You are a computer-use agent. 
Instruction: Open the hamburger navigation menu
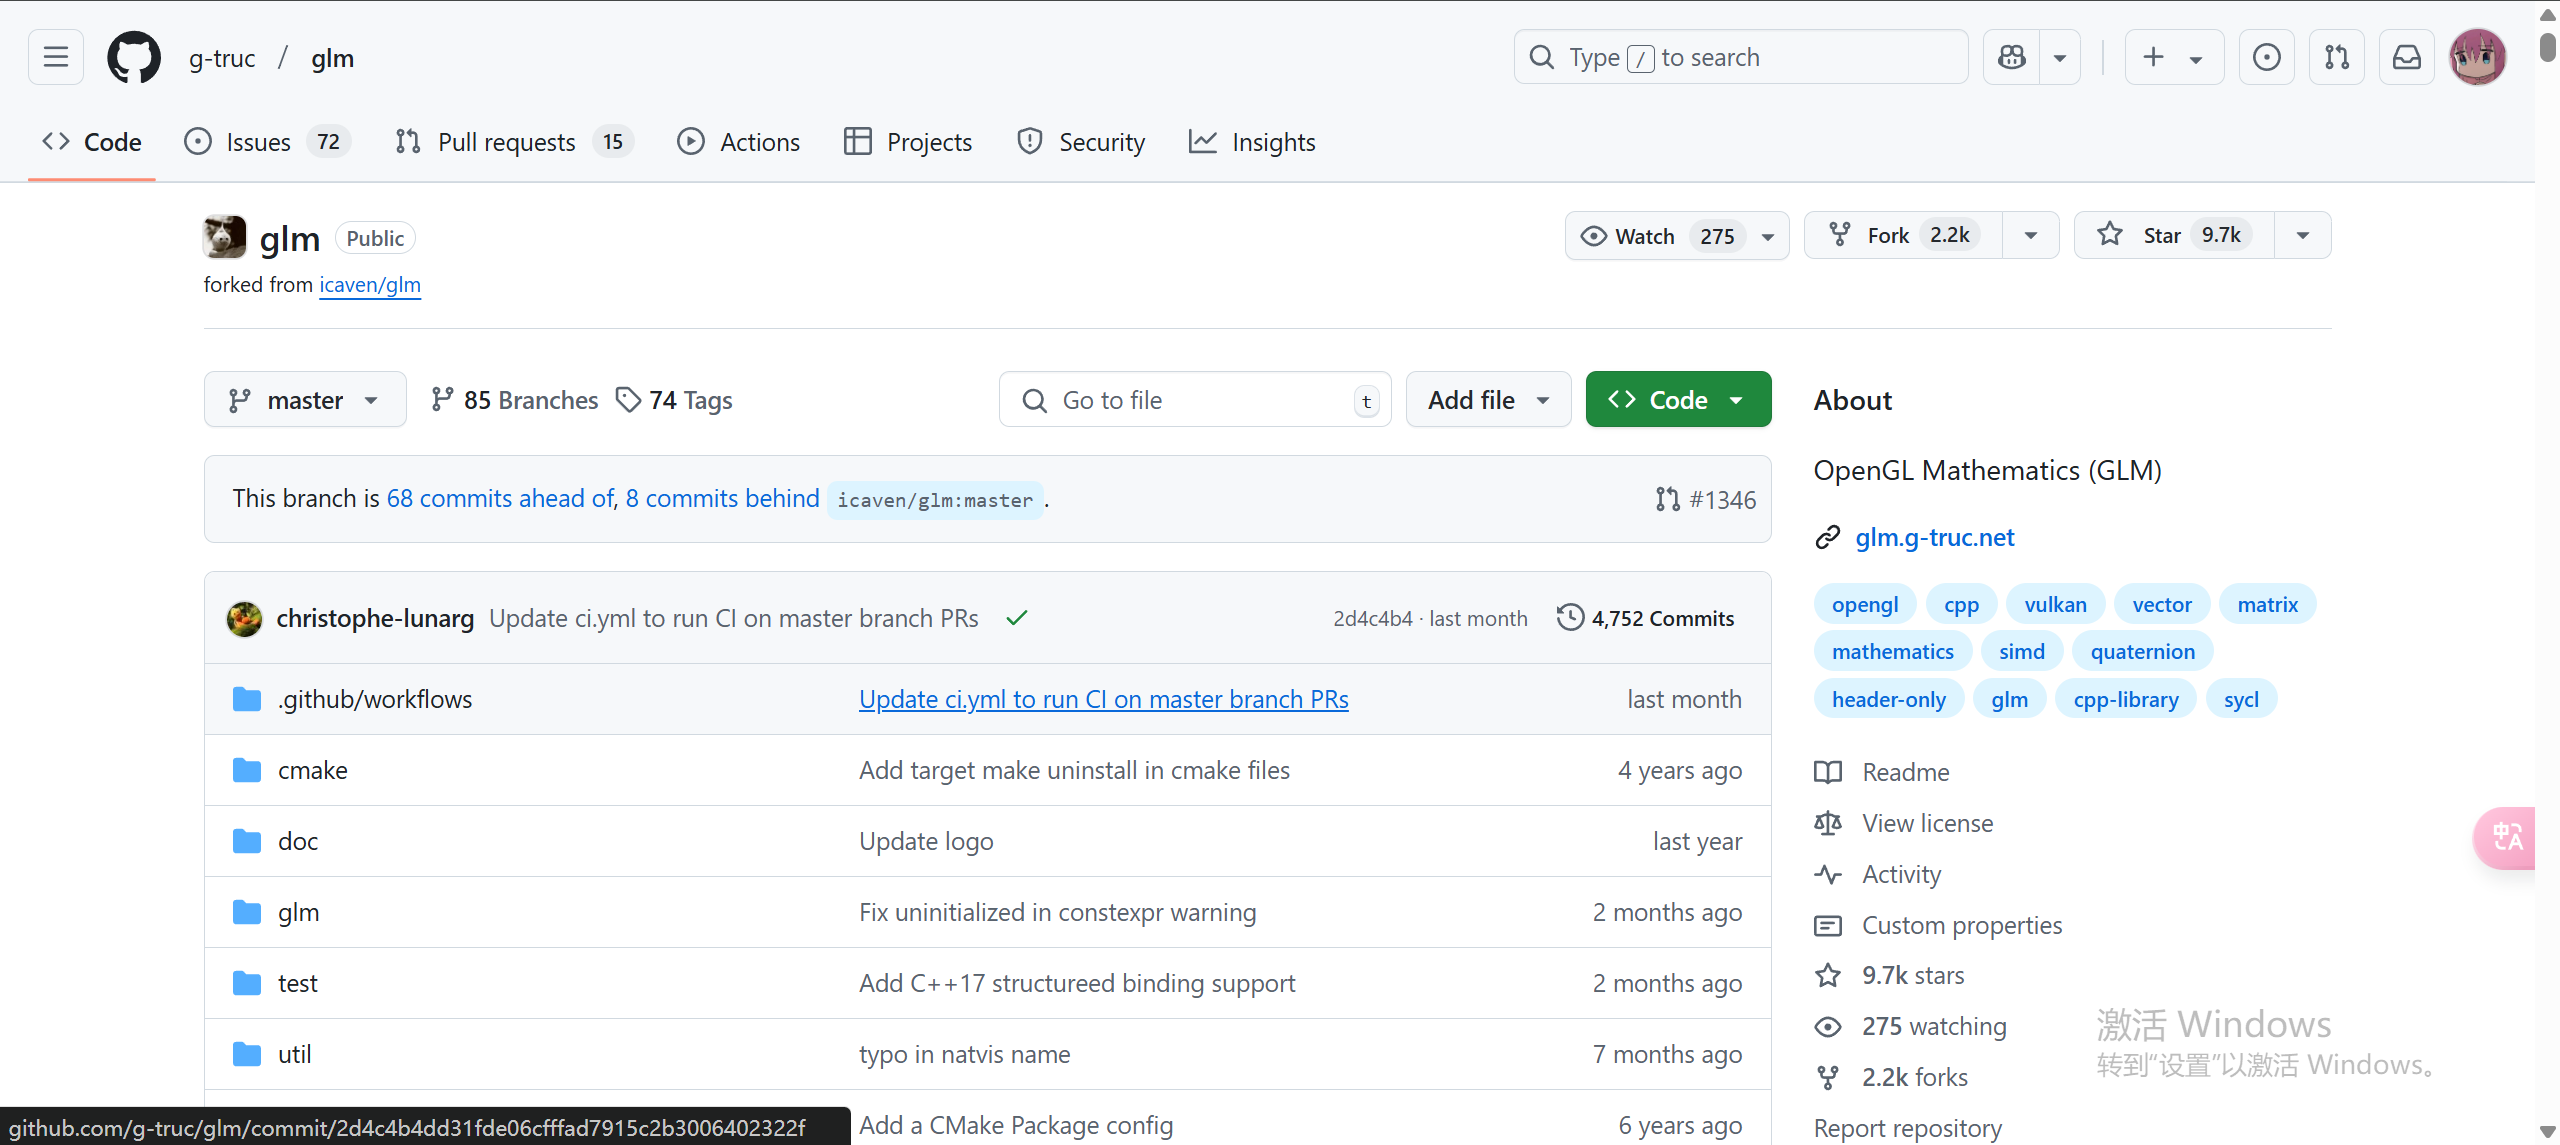pyautogui.click(x=56, y=57)
